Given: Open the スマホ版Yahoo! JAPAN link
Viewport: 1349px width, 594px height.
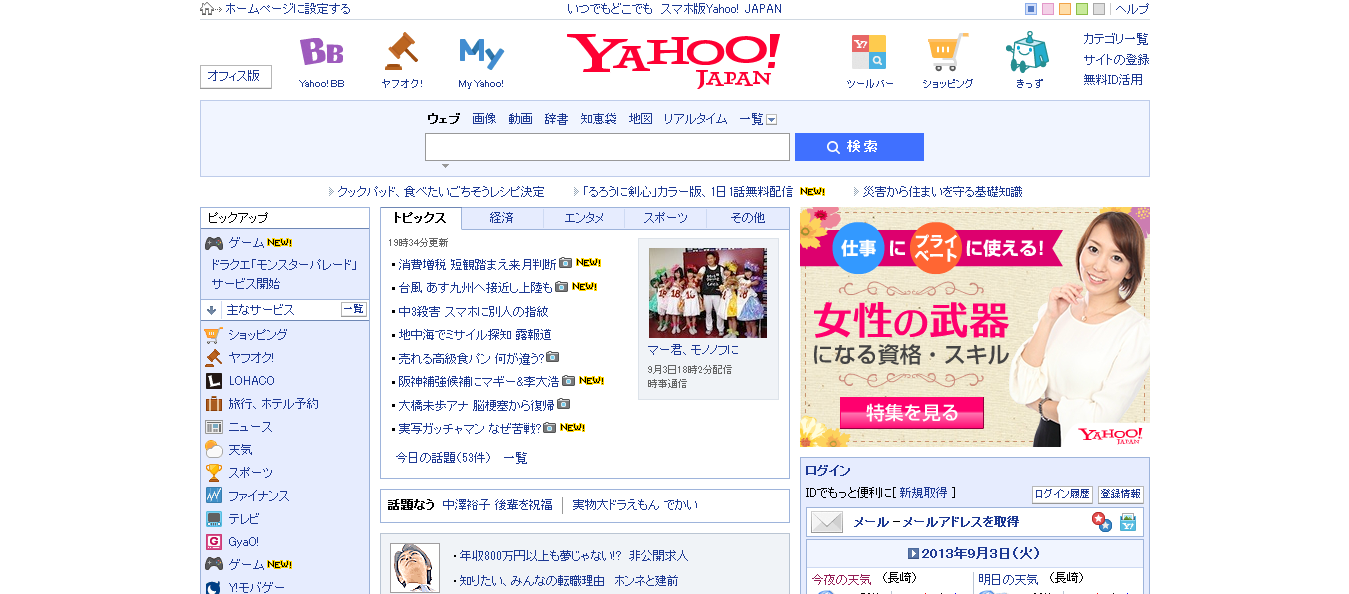Looking at the screenshot, I should (721, 9).
